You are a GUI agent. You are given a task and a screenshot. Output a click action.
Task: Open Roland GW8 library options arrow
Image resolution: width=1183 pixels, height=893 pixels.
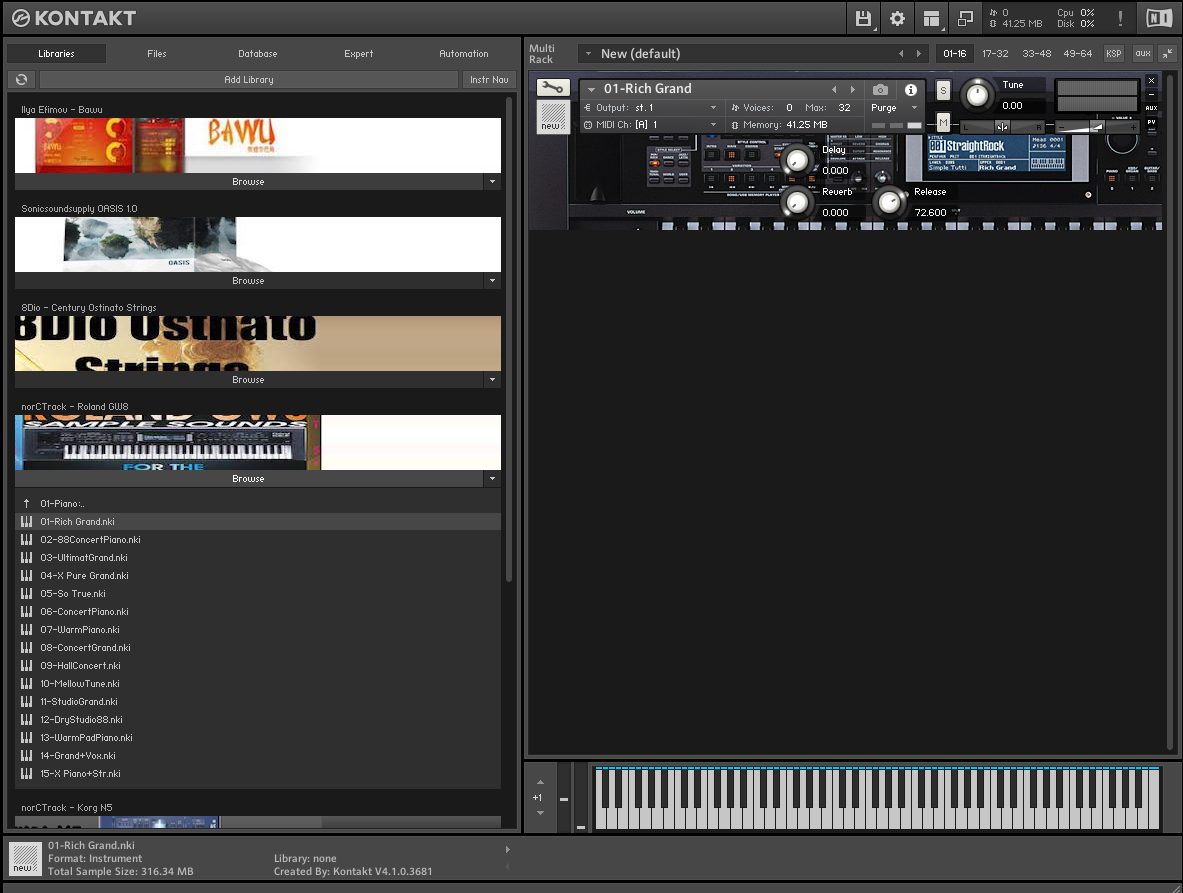pos(493,478)
